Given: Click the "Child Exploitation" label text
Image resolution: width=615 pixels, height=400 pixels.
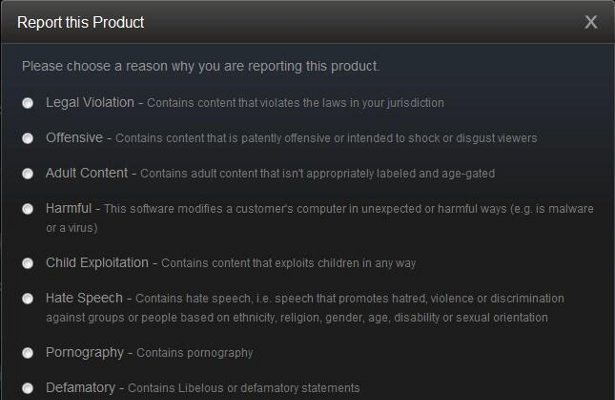Looking at the screenshot, I should (96, 263).
